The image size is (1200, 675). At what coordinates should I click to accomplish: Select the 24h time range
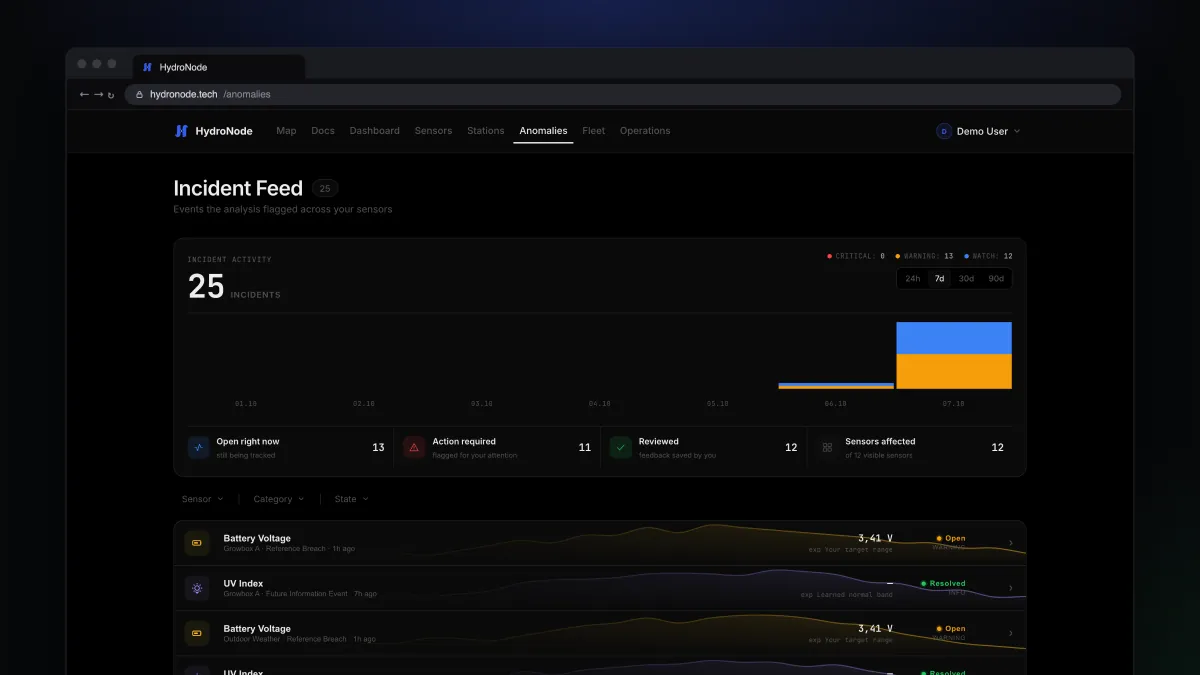point(913,279)
